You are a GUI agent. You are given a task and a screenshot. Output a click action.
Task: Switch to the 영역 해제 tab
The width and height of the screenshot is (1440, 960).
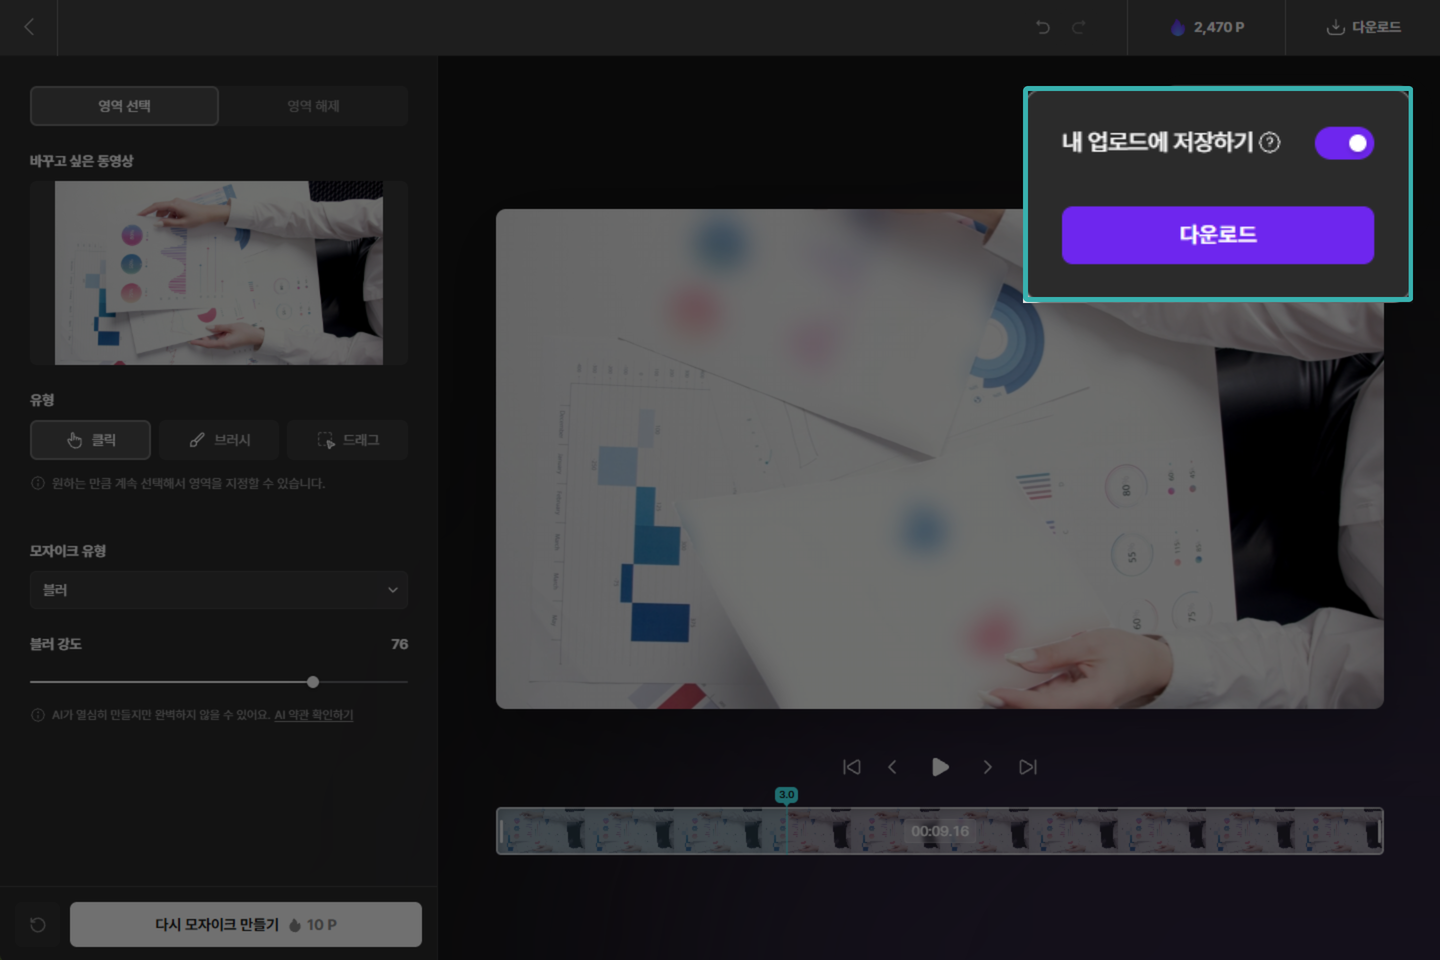pyautogui.click(x=314, y=106)
